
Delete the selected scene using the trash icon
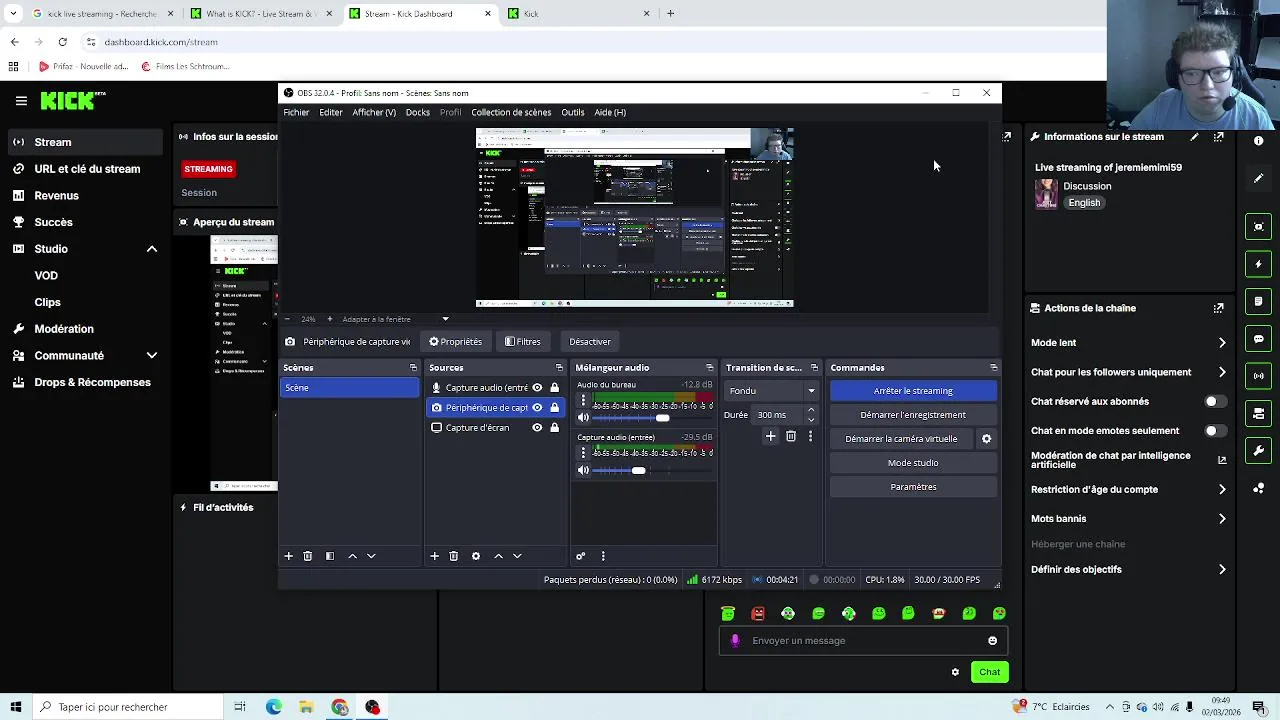point(308,556)
